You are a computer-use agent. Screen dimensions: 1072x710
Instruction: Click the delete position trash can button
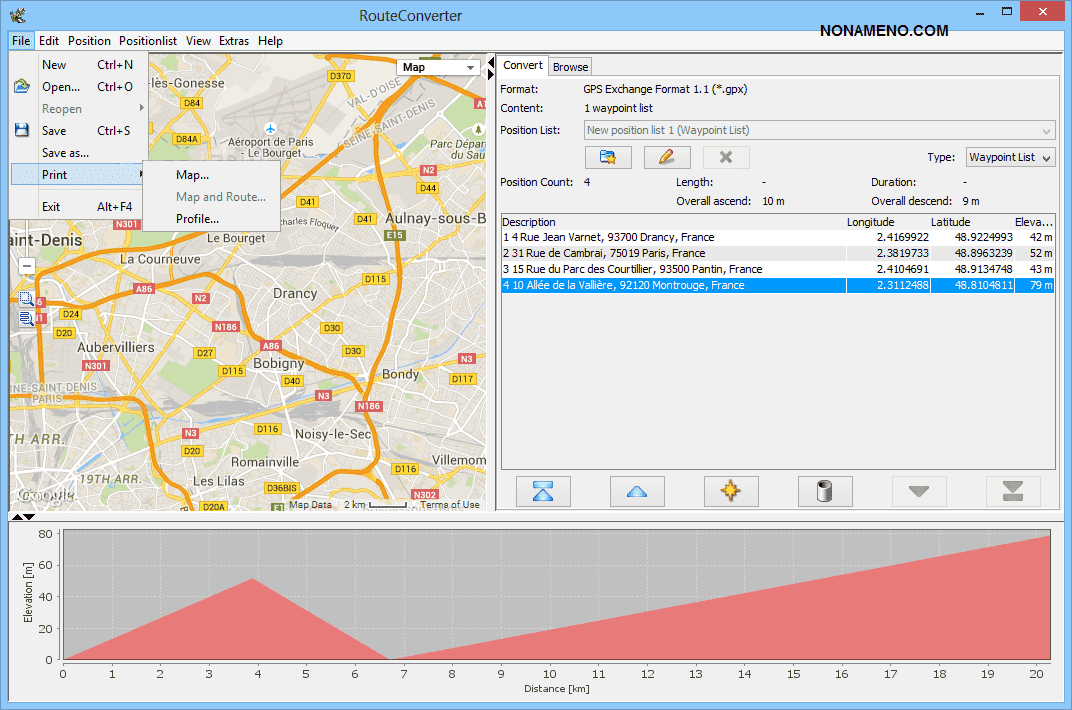[x=825, y=491]
